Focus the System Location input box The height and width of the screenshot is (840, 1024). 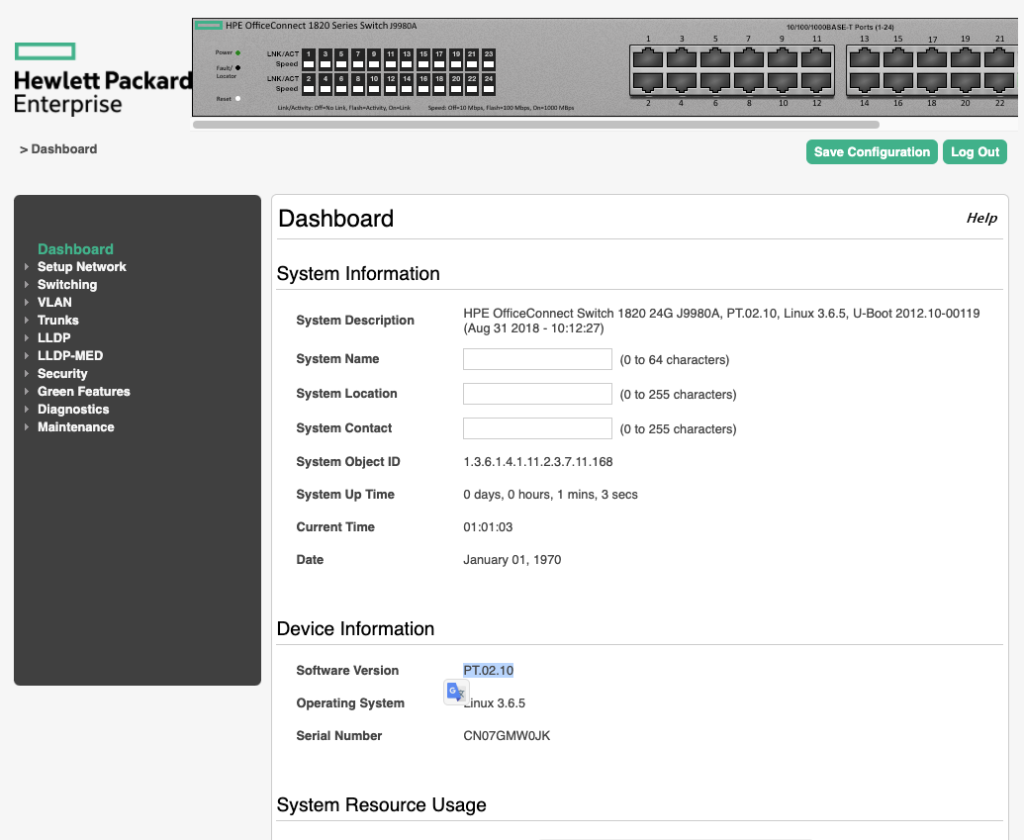tap(537, 394)
